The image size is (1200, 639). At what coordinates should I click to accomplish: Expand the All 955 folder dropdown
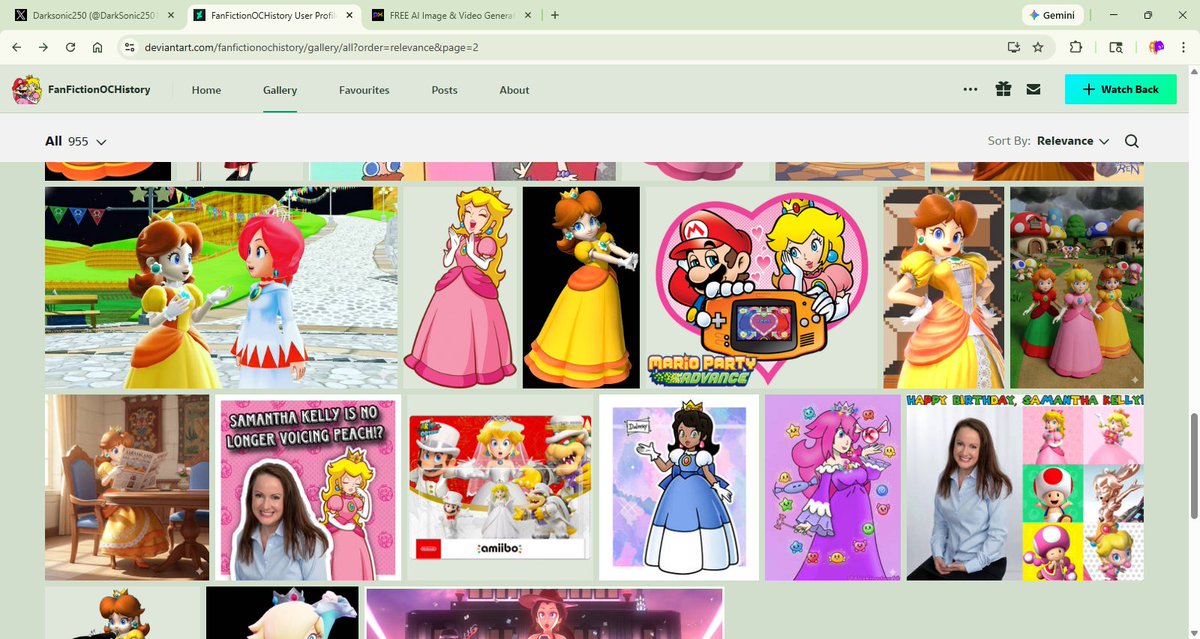[76, 141]
